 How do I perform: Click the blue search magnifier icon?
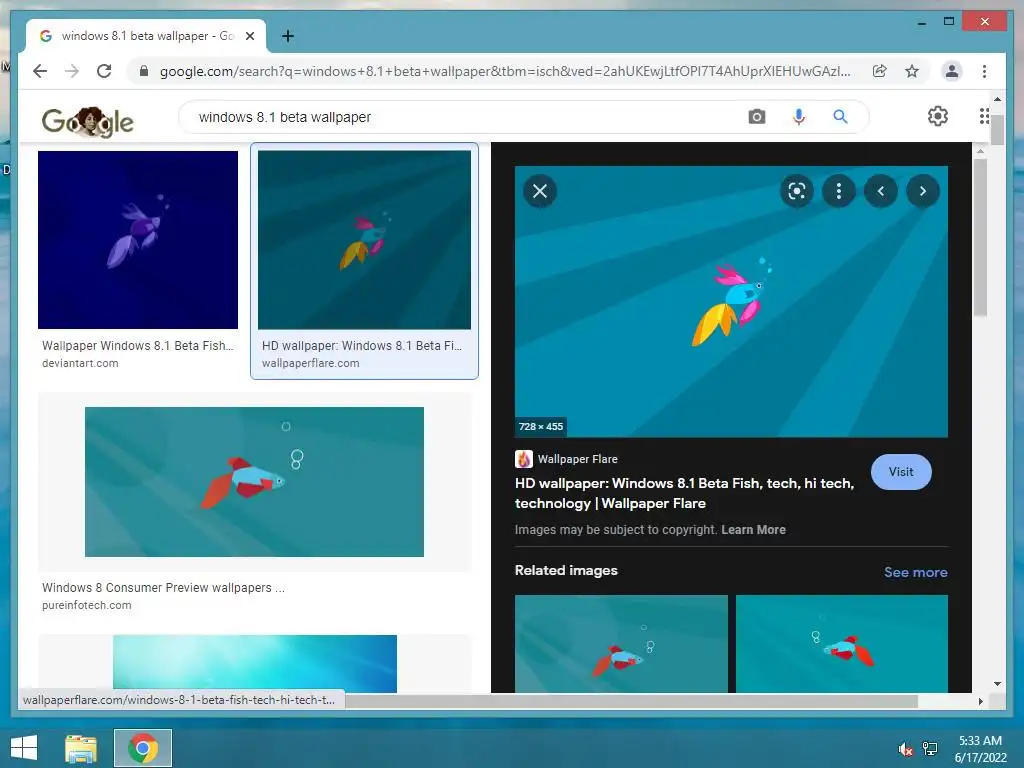(840, 117)
